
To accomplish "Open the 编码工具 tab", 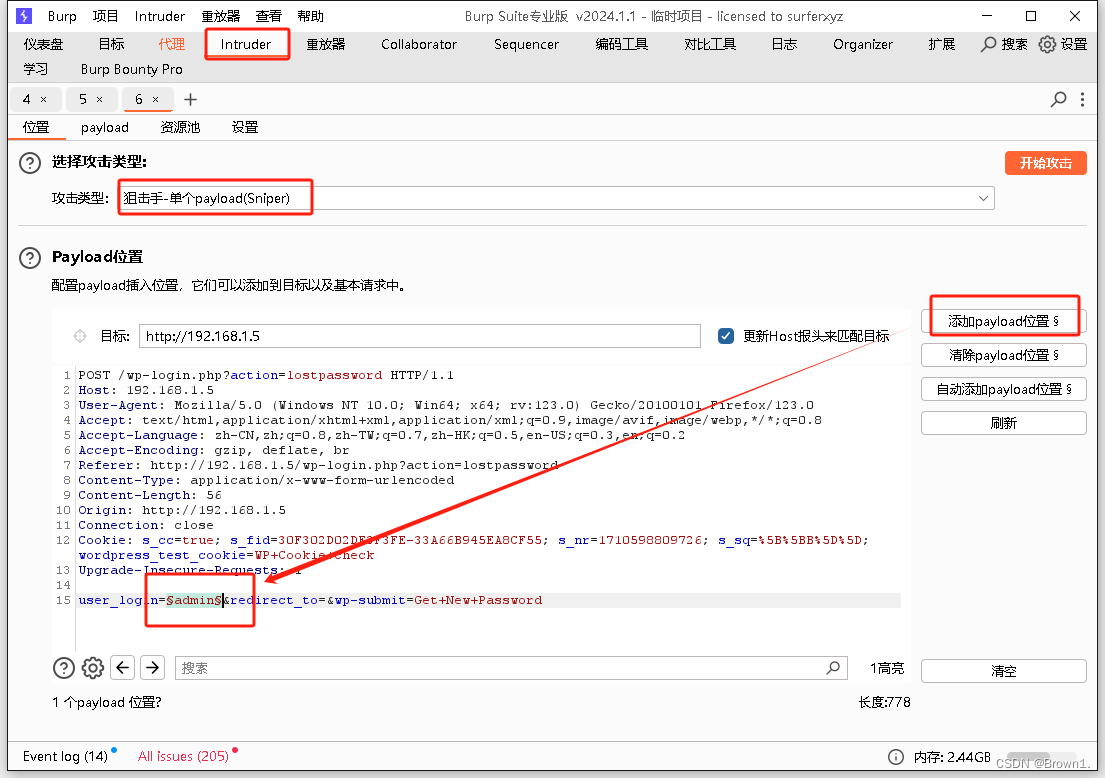I will (x=622, y=44).
